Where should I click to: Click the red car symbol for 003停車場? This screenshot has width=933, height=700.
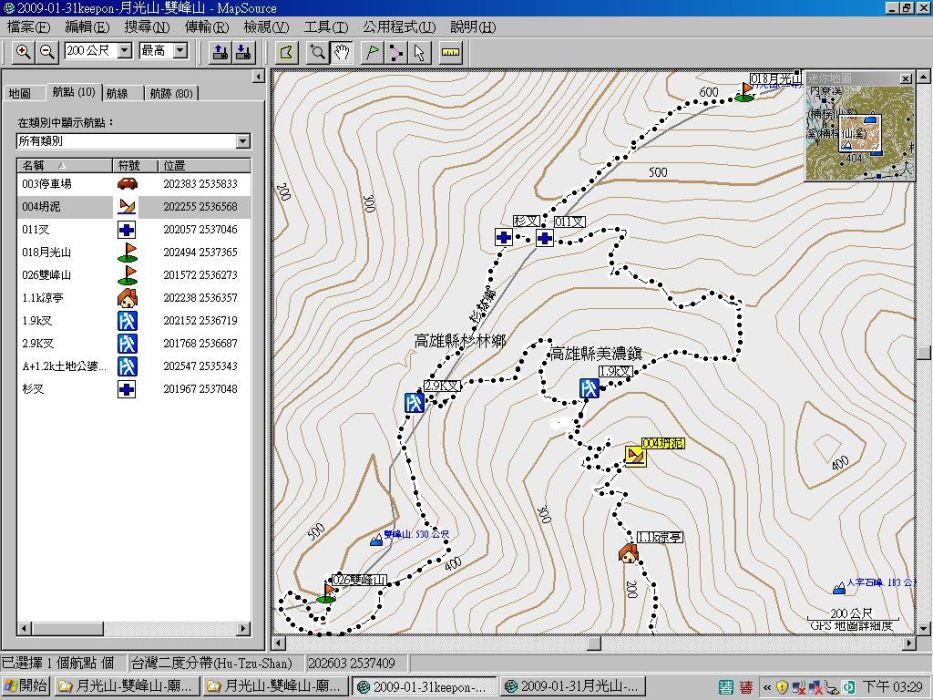pos(127,184)
